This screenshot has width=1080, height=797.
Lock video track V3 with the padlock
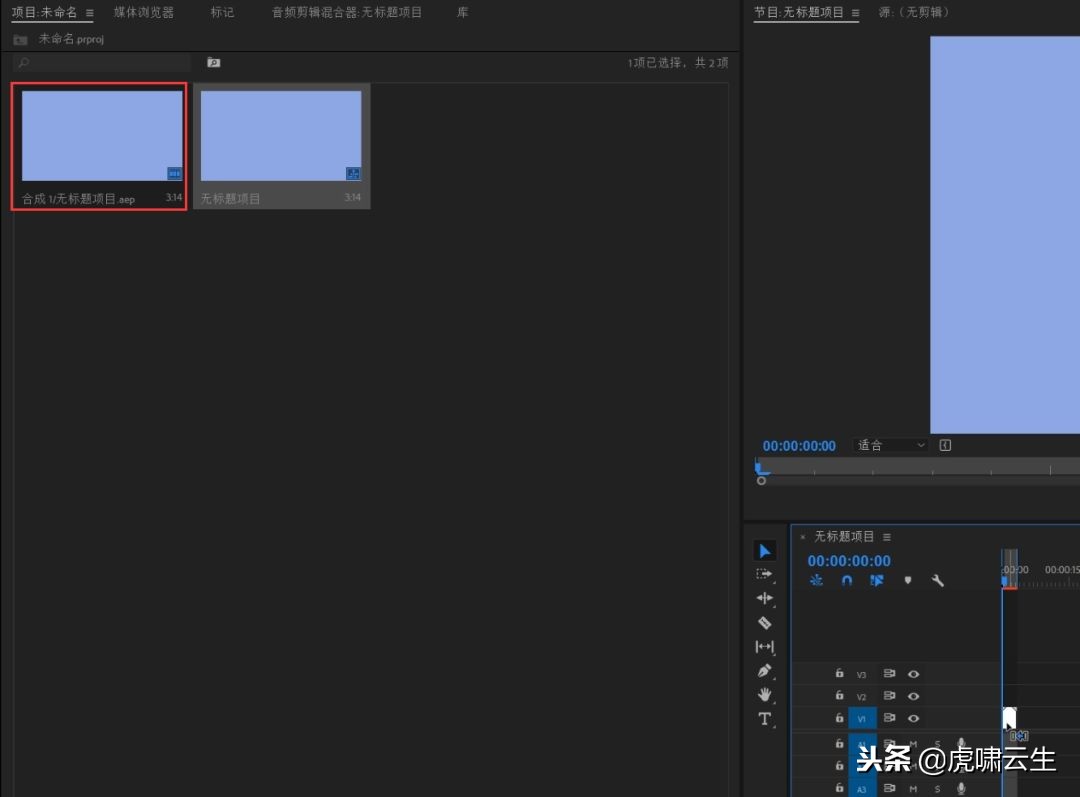840,674
